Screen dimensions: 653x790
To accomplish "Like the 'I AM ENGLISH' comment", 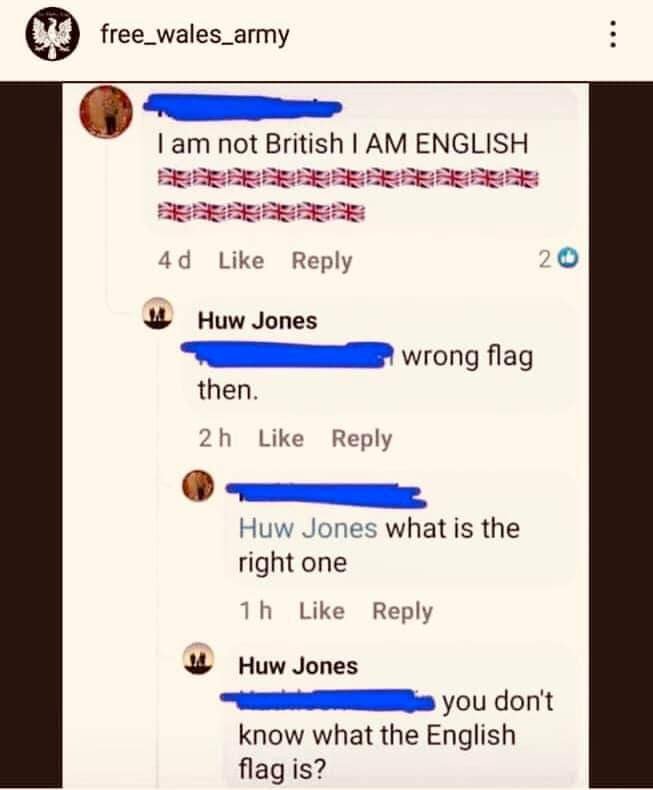I will 241,260.
